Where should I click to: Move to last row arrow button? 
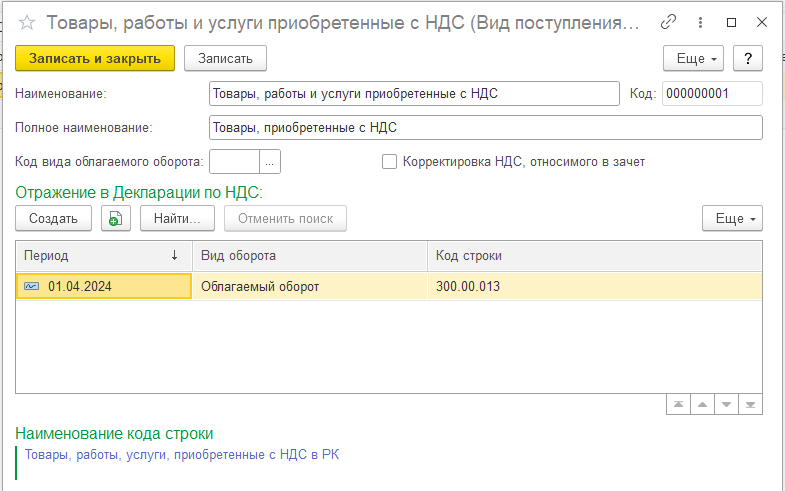(751, 404)
